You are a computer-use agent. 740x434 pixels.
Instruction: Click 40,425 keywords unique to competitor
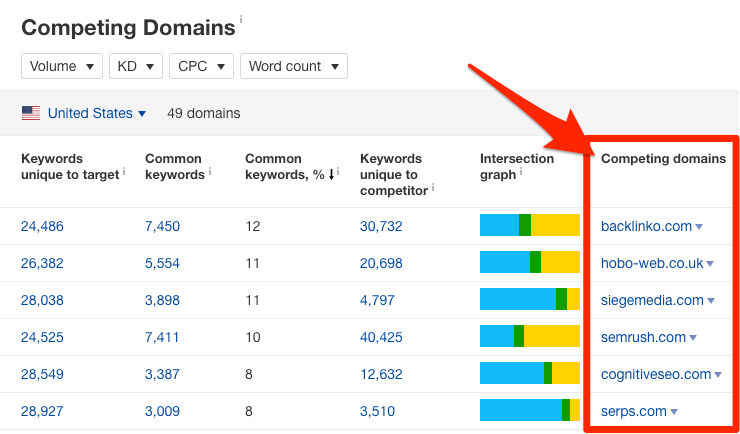pos(381,337)
